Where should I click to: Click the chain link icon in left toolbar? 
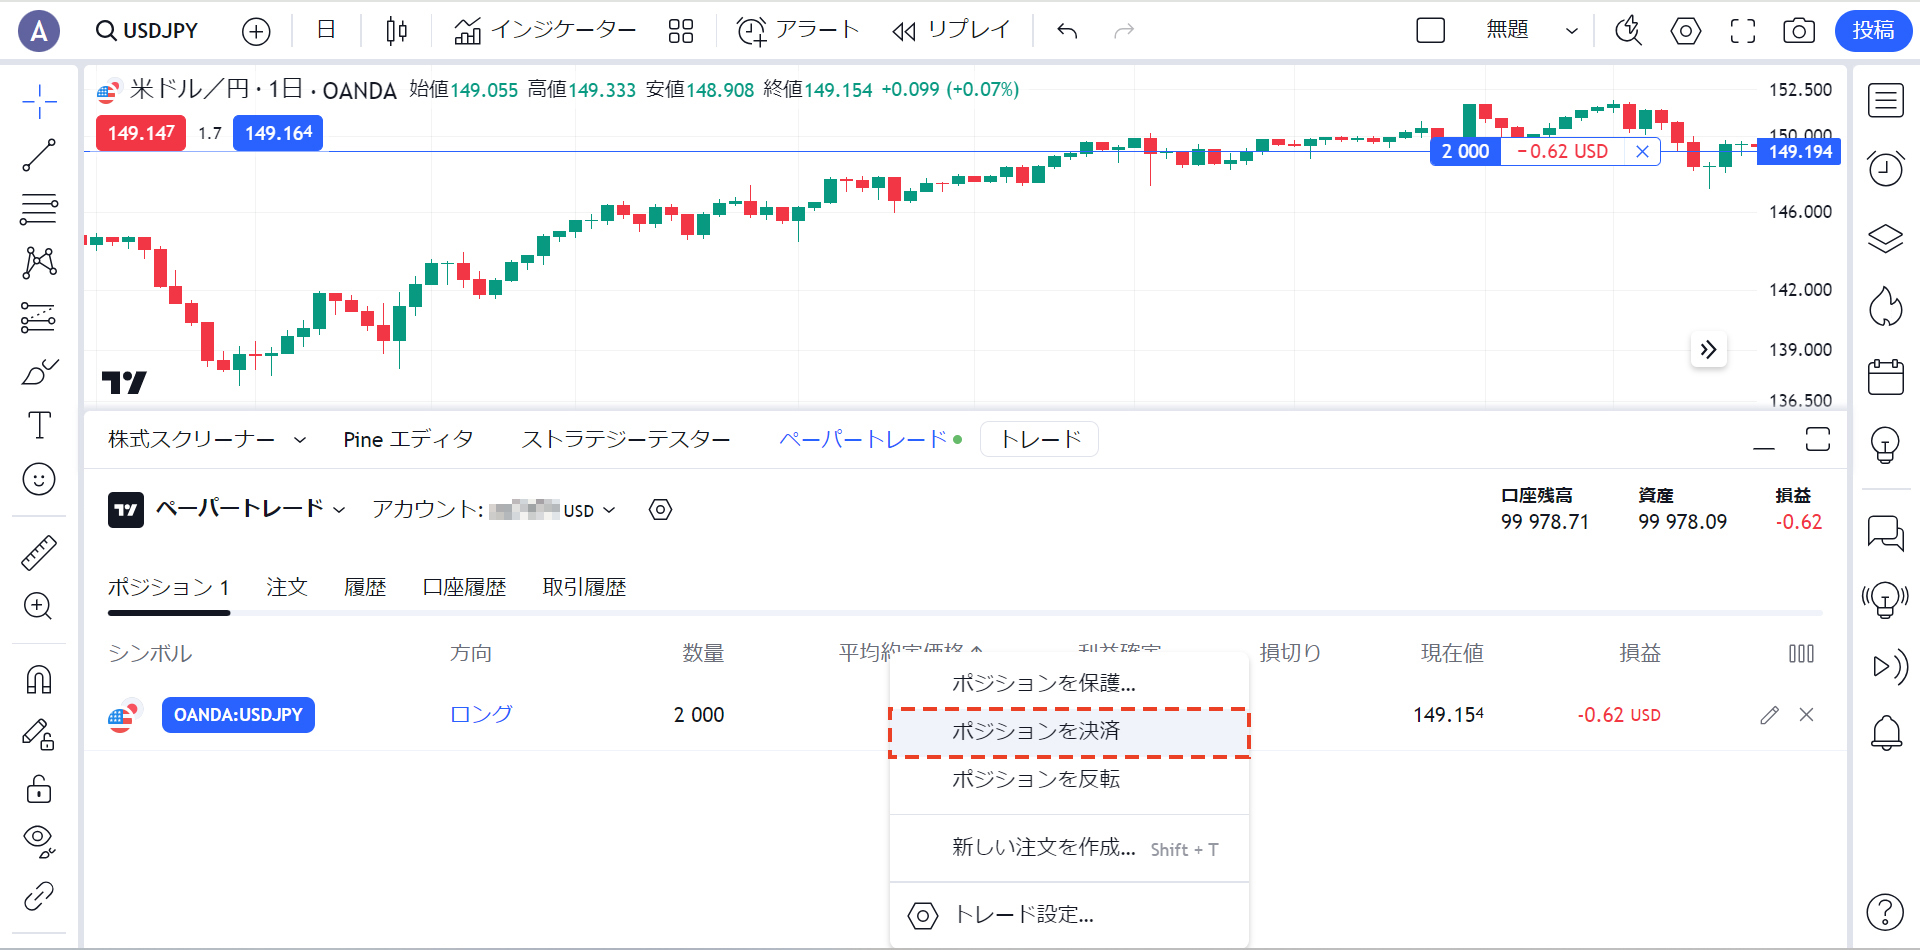pos(39,896)
